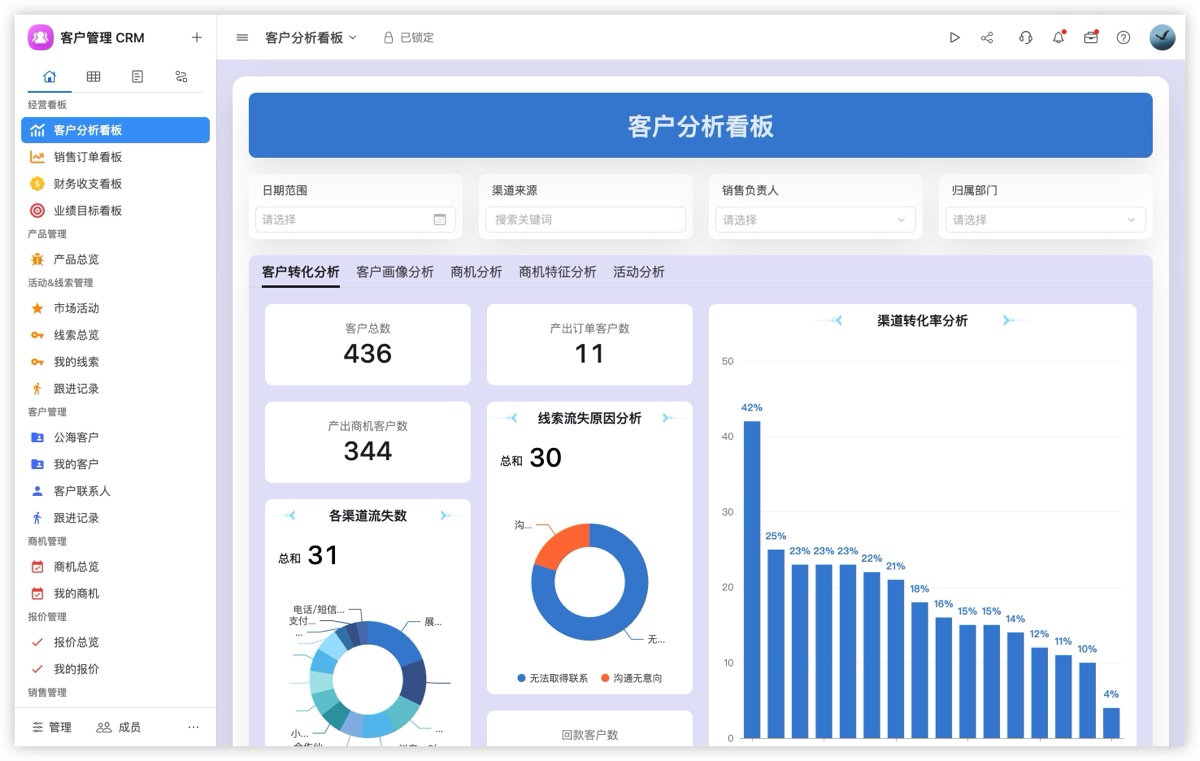Open 商机总览 in sidebar
This screenshot has width=1200, height=761.
(115, 567)
